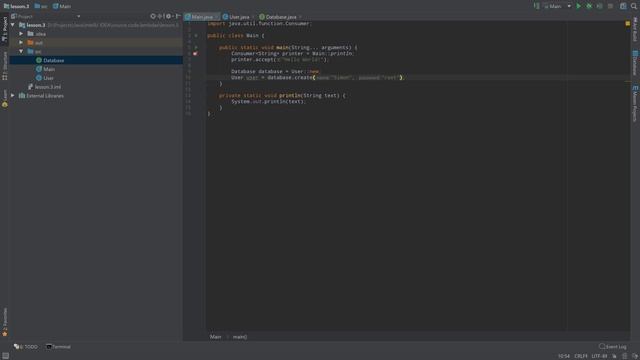Toggle the Maven Projects tool window tab
640x360 pixels.
click(635, 103)
